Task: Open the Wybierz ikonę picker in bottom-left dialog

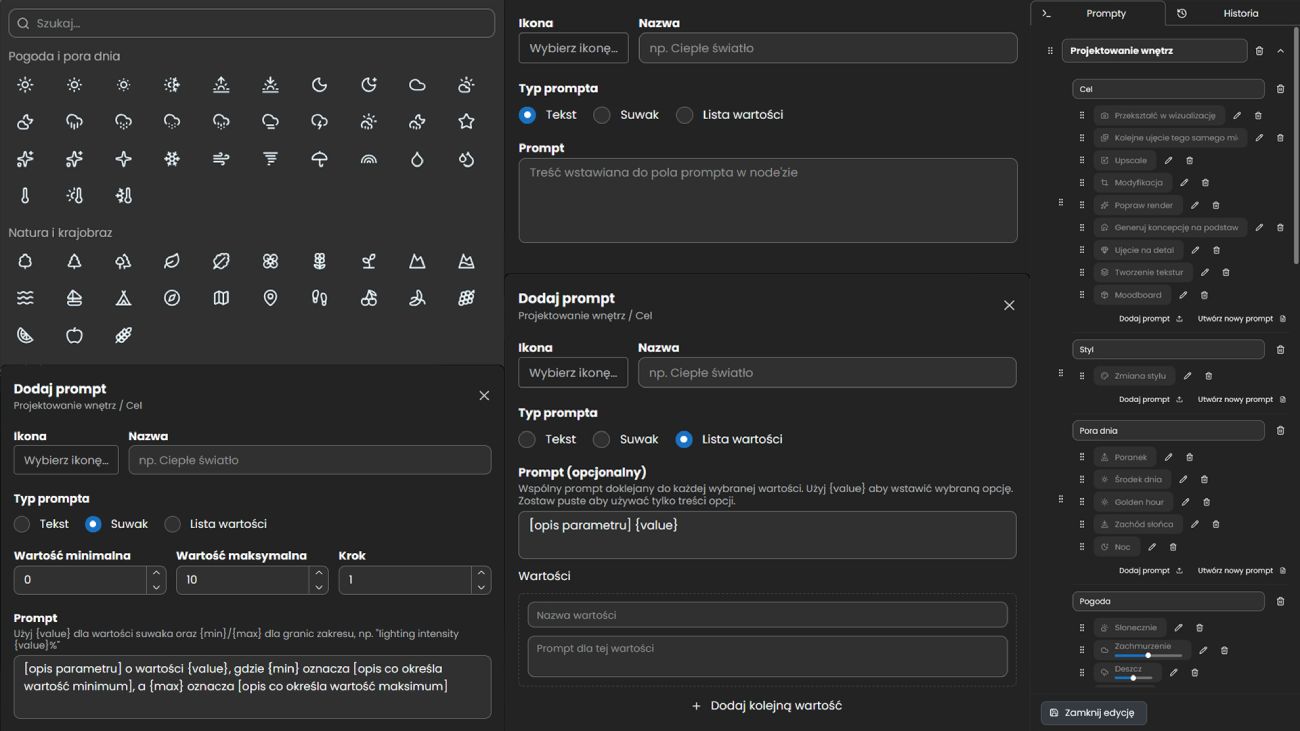Action: click(66, 460)
